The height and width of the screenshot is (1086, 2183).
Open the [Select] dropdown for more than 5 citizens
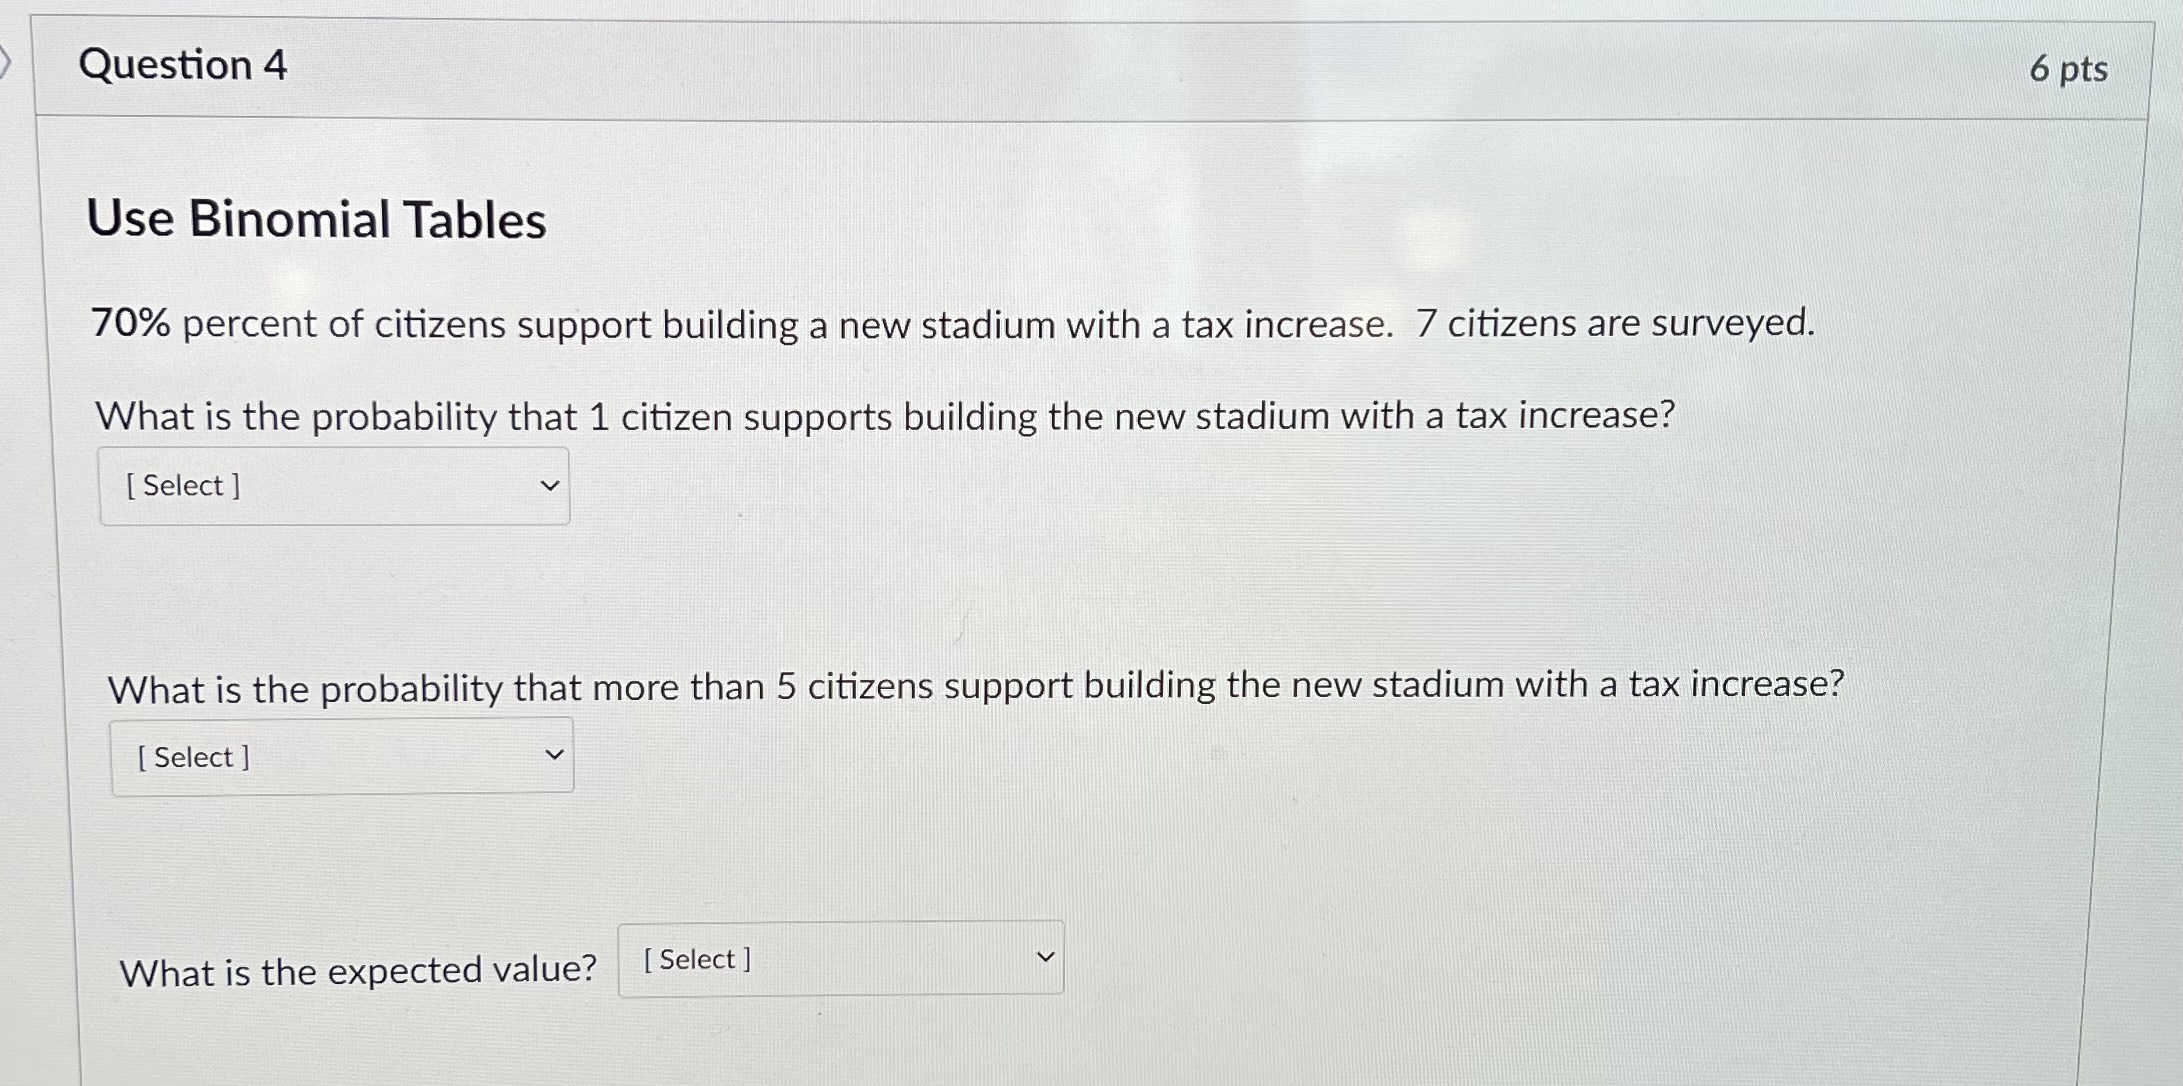click(x=343, y=757)
